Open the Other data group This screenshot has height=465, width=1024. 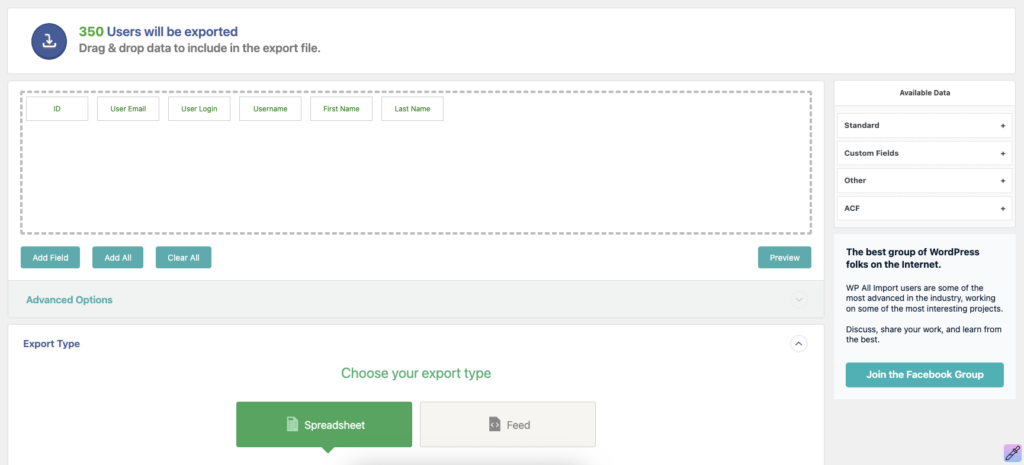point(923,180)
